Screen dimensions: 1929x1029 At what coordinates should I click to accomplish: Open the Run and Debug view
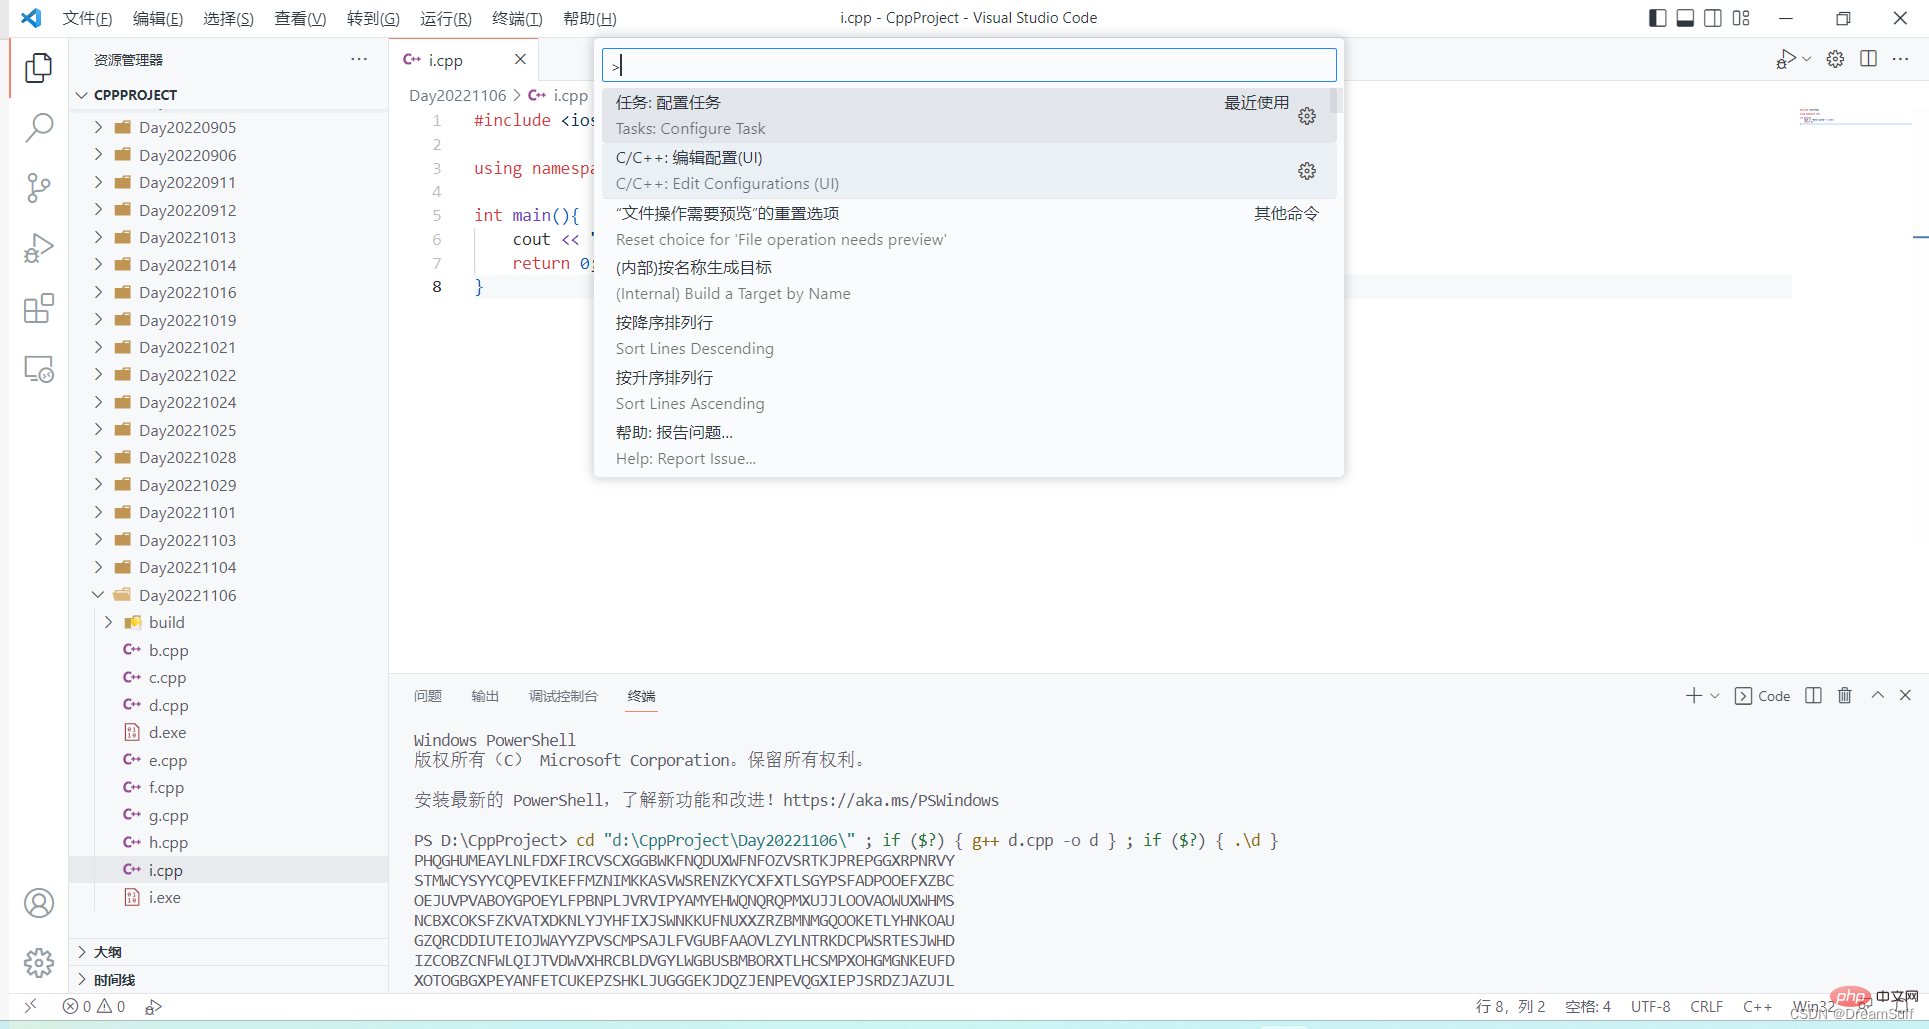(38, 248)
